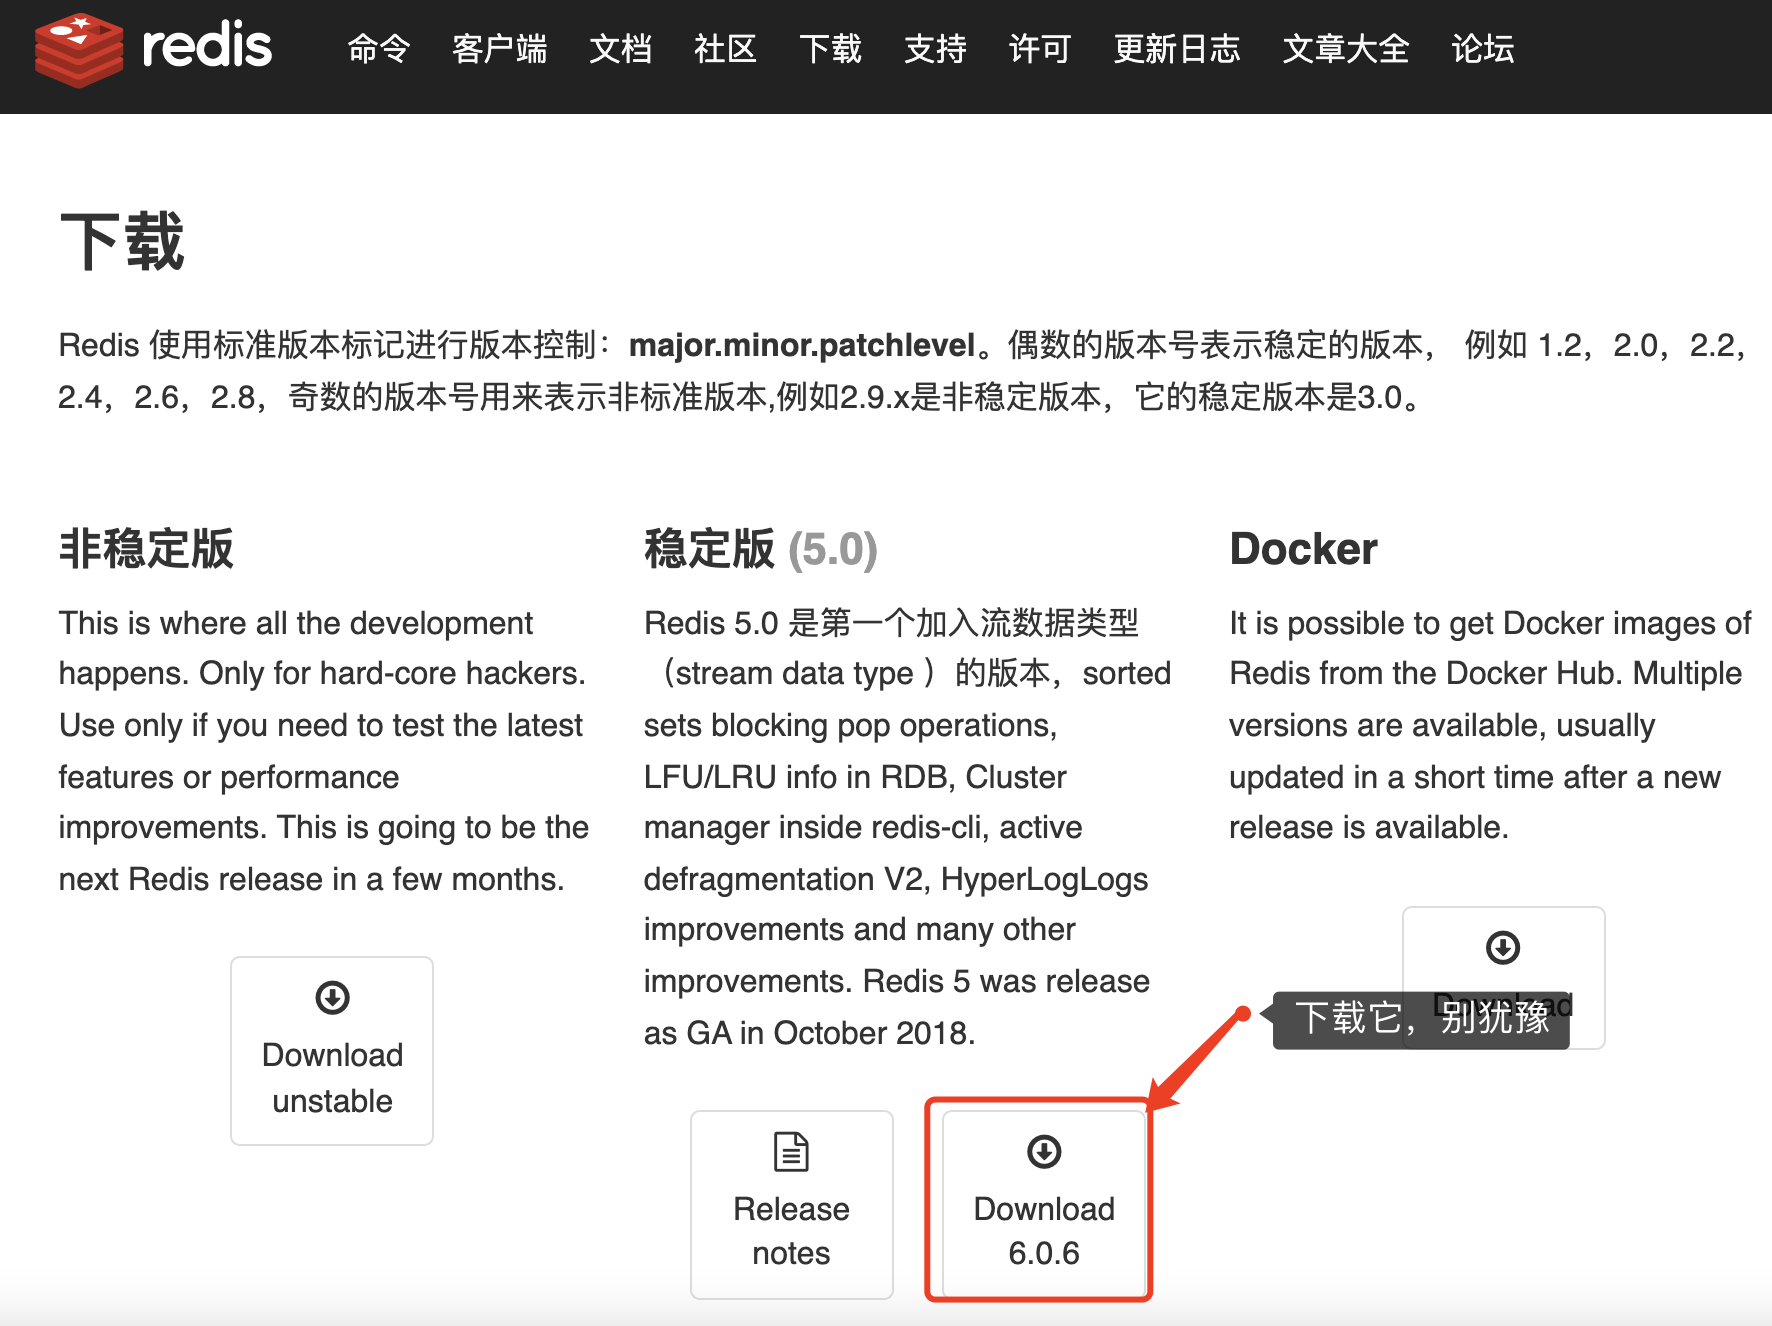Click the download arrow icon above 'Download unstable'
Screen dimensions: 1772x1326
[332, 997]
